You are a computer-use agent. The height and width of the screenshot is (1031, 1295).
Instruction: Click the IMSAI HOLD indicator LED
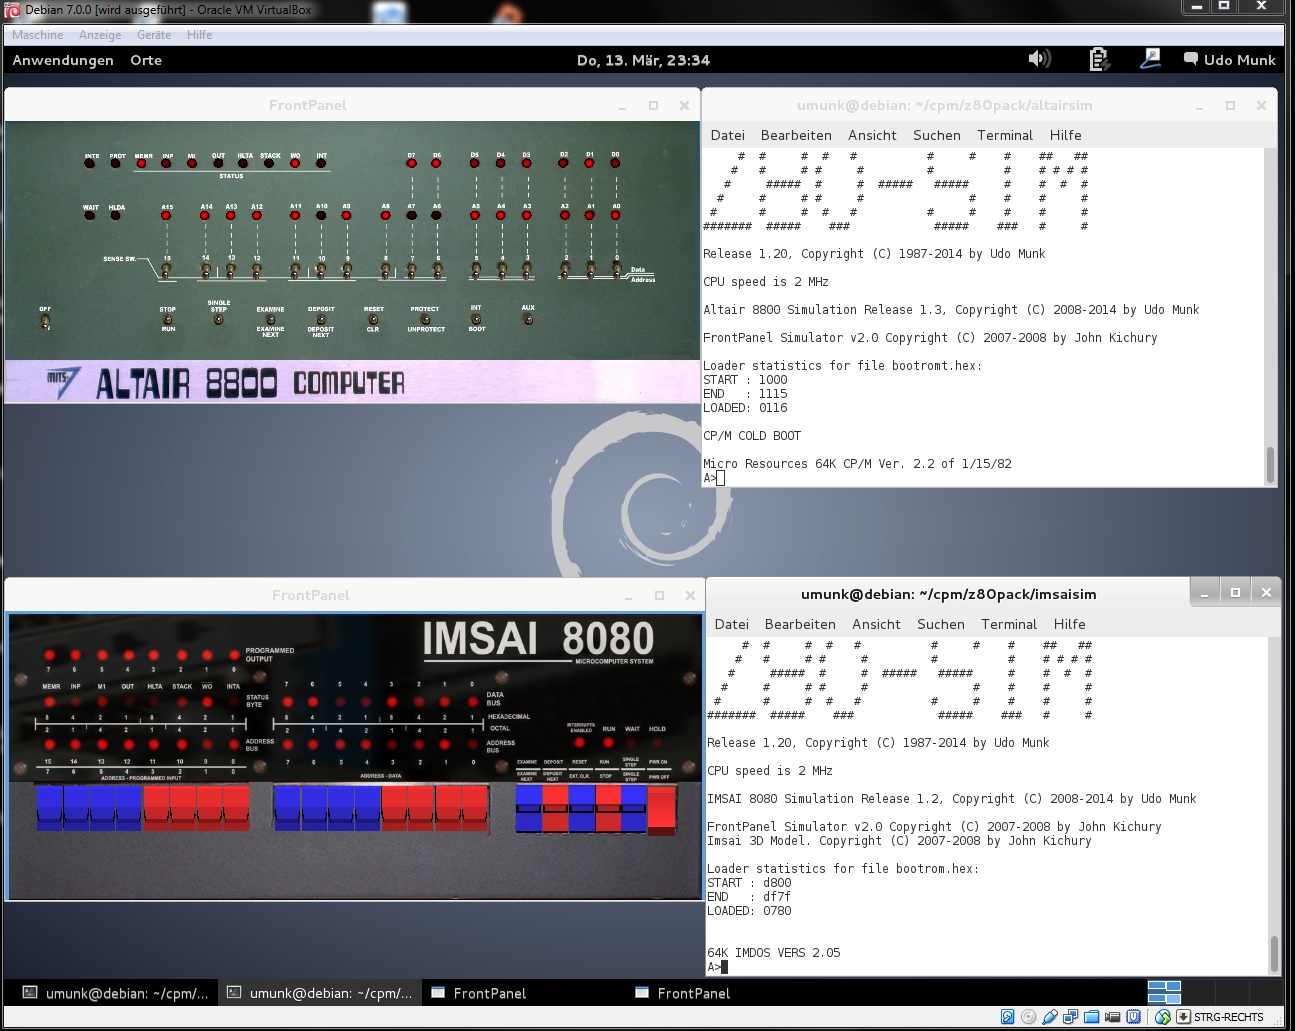tap(657, 743)
